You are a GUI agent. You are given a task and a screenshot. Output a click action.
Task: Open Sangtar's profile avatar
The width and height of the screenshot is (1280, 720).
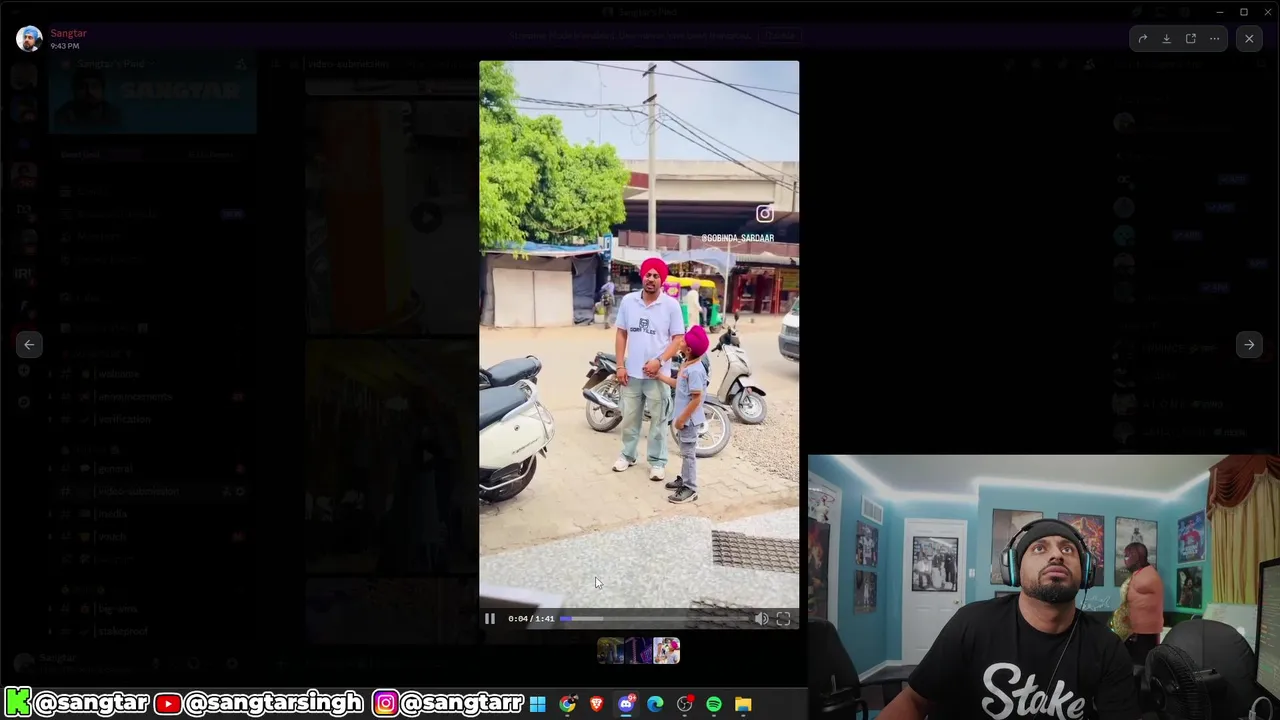tap(29, 39)
